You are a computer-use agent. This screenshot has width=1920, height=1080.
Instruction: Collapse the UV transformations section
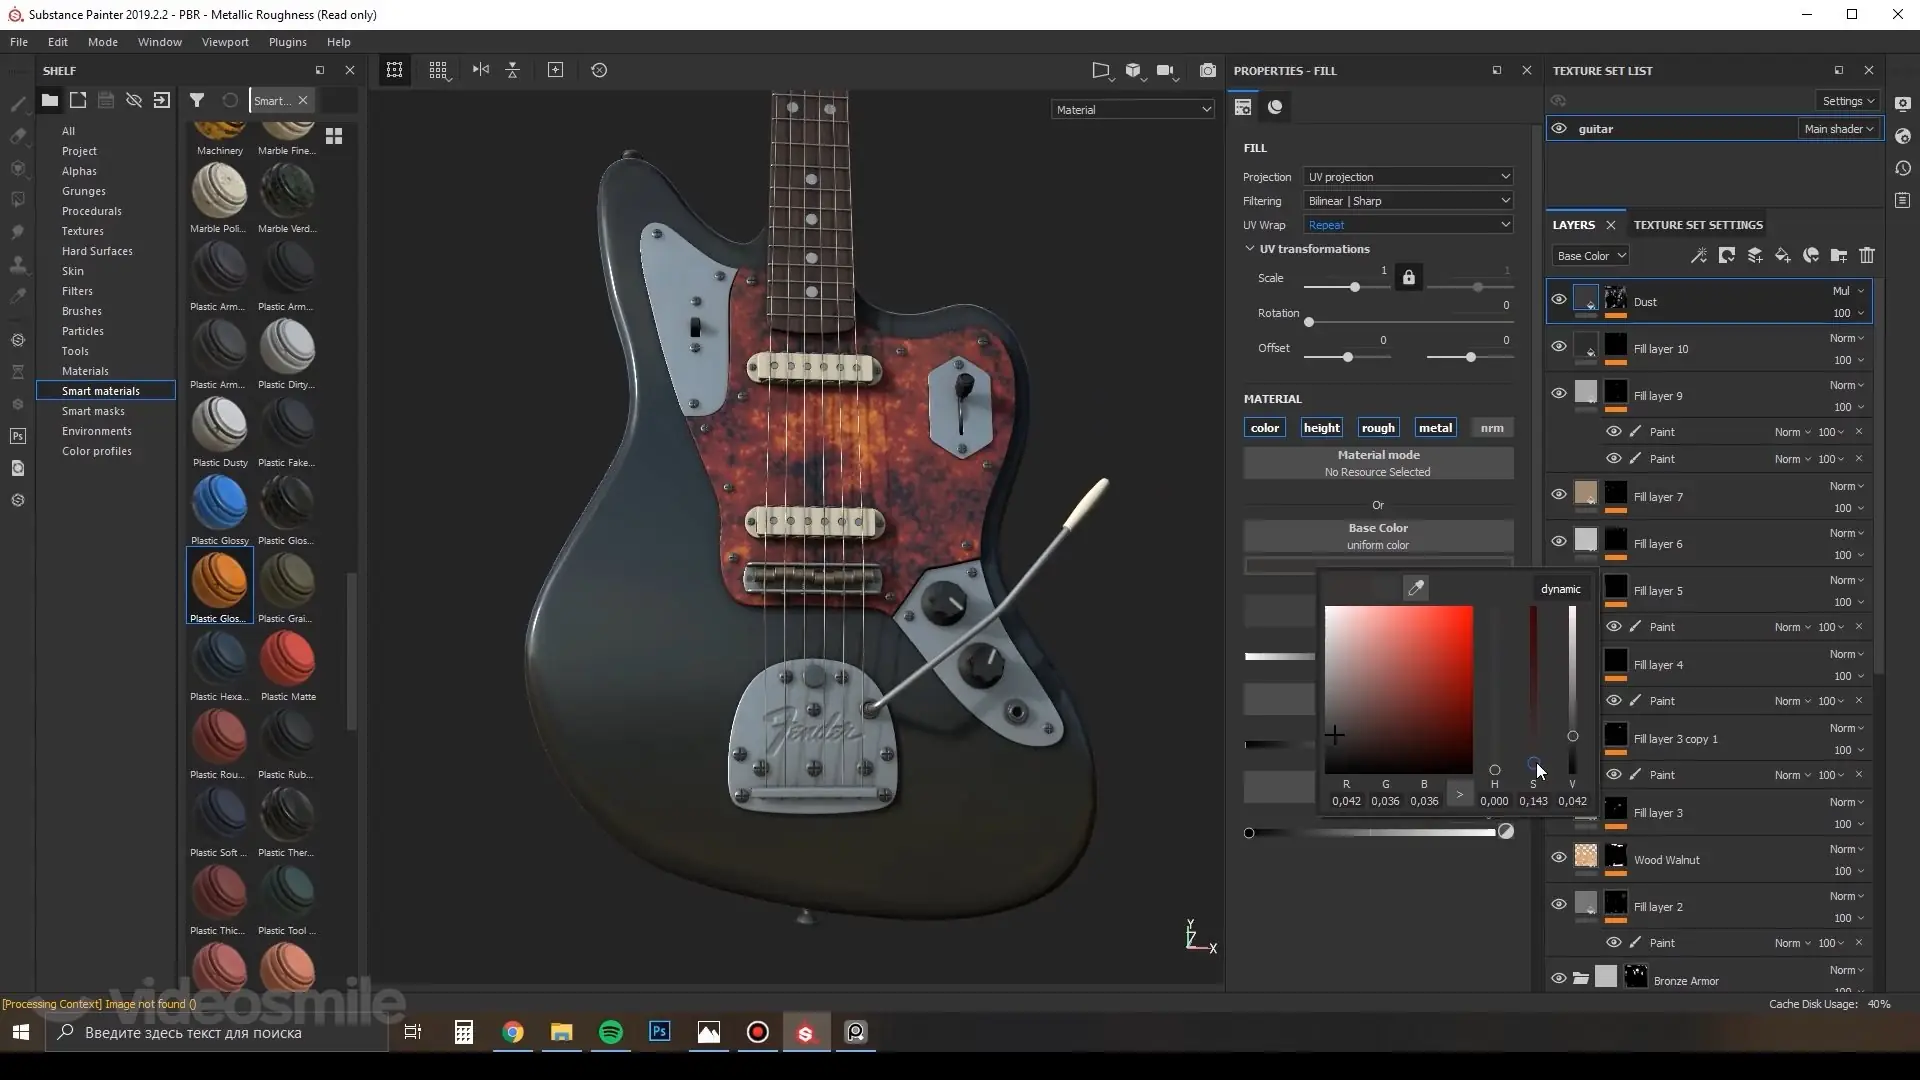1249,249
